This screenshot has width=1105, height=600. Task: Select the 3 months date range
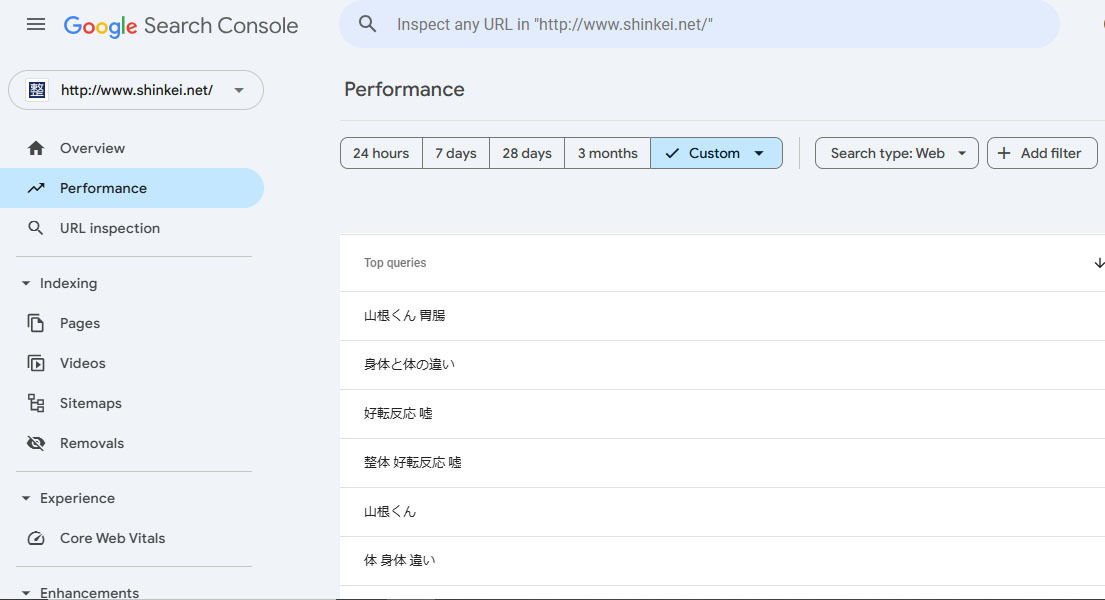(x=607, y=153)
